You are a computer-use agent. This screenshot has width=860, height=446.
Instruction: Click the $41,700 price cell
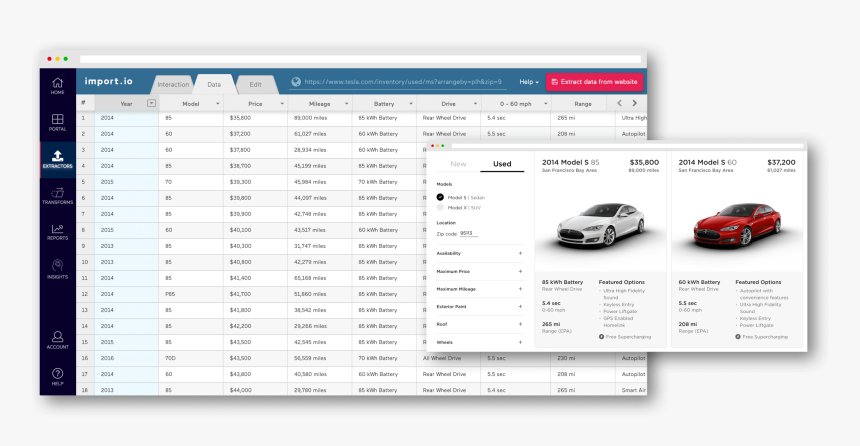click(255, 294)
